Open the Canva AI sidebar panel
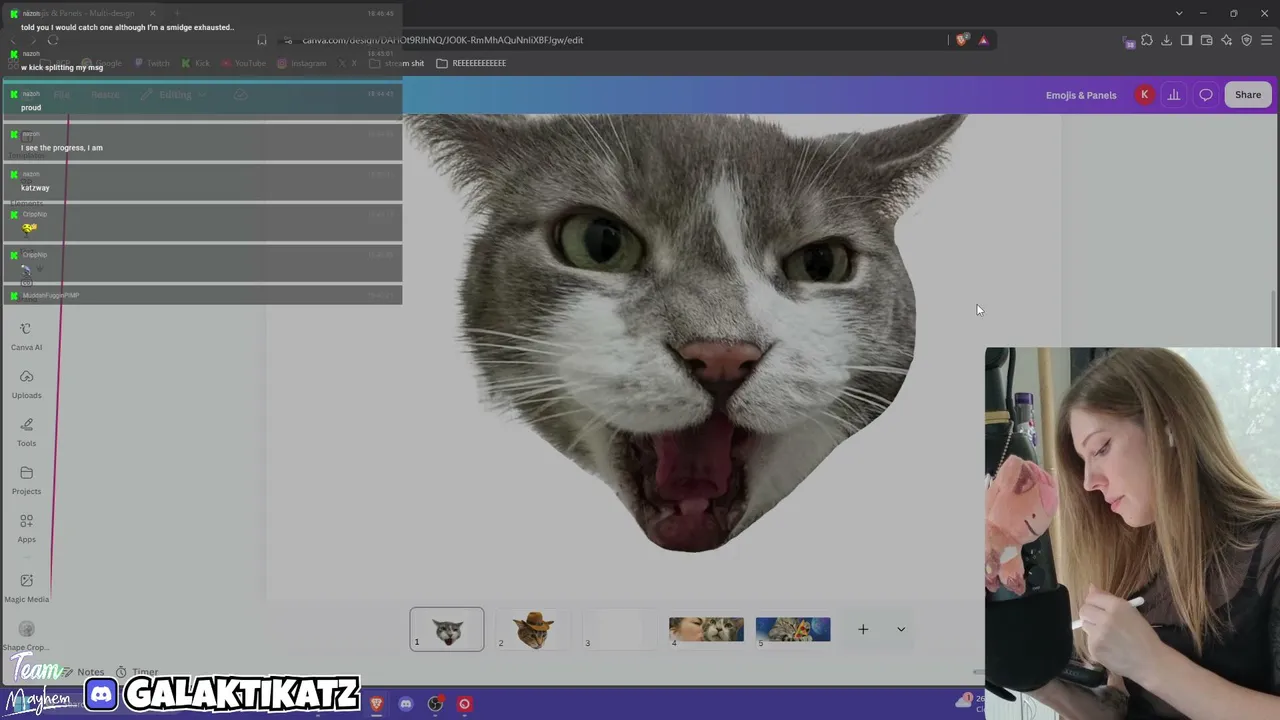The image size is (1280, 720). click(26, 336)
